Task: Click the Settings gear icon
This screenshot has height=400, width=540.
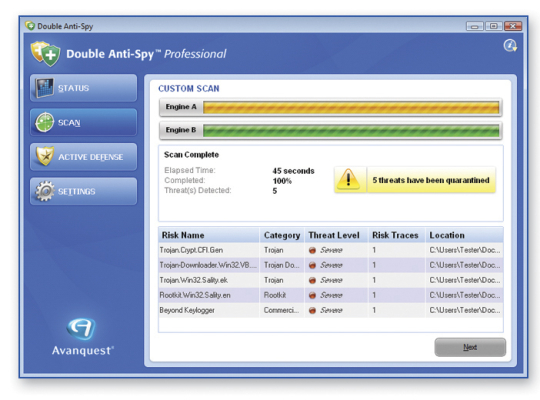Action: [x=45, y=191]
